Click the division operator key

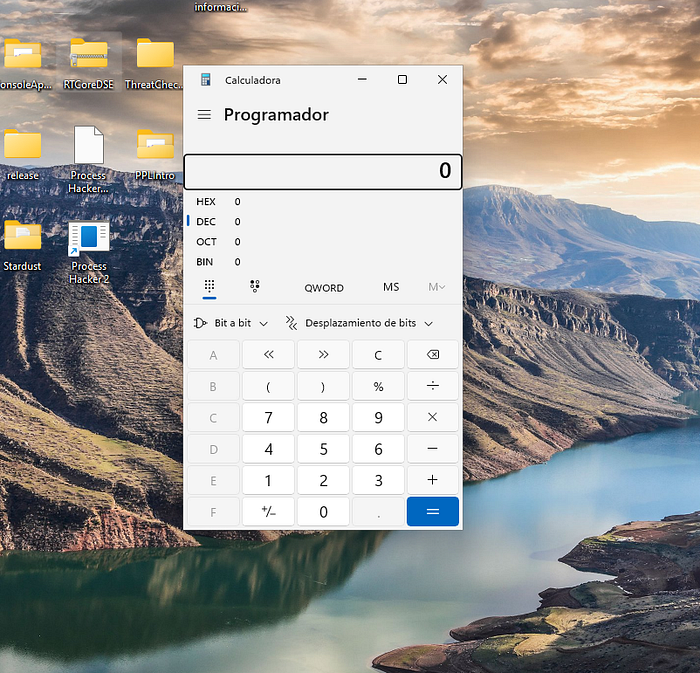click(433, 386)
